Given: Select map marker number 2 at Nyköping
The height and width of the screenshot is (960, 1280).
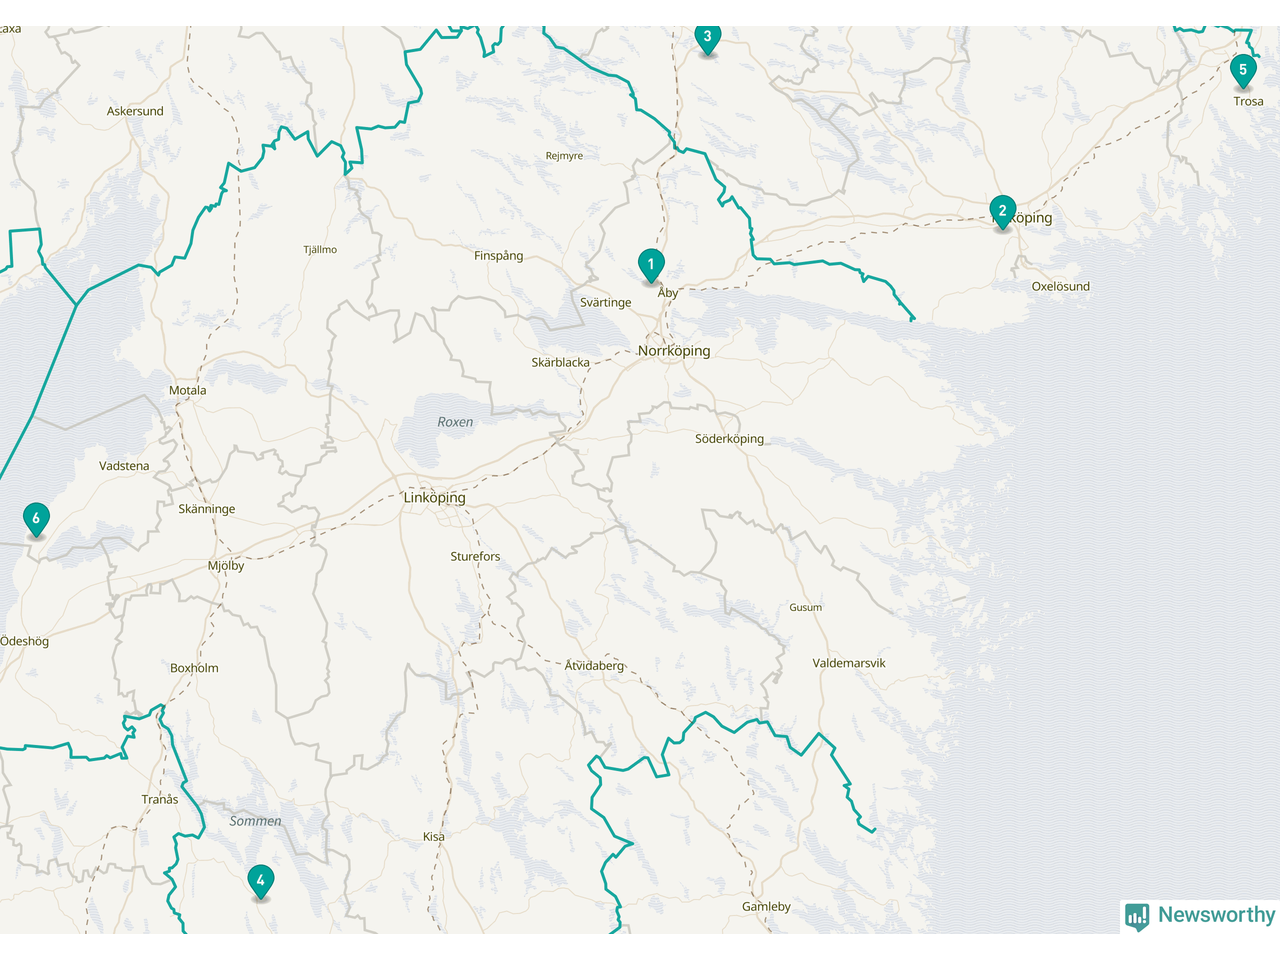Looking at the screenshot, I should [x=1002, y=211].
